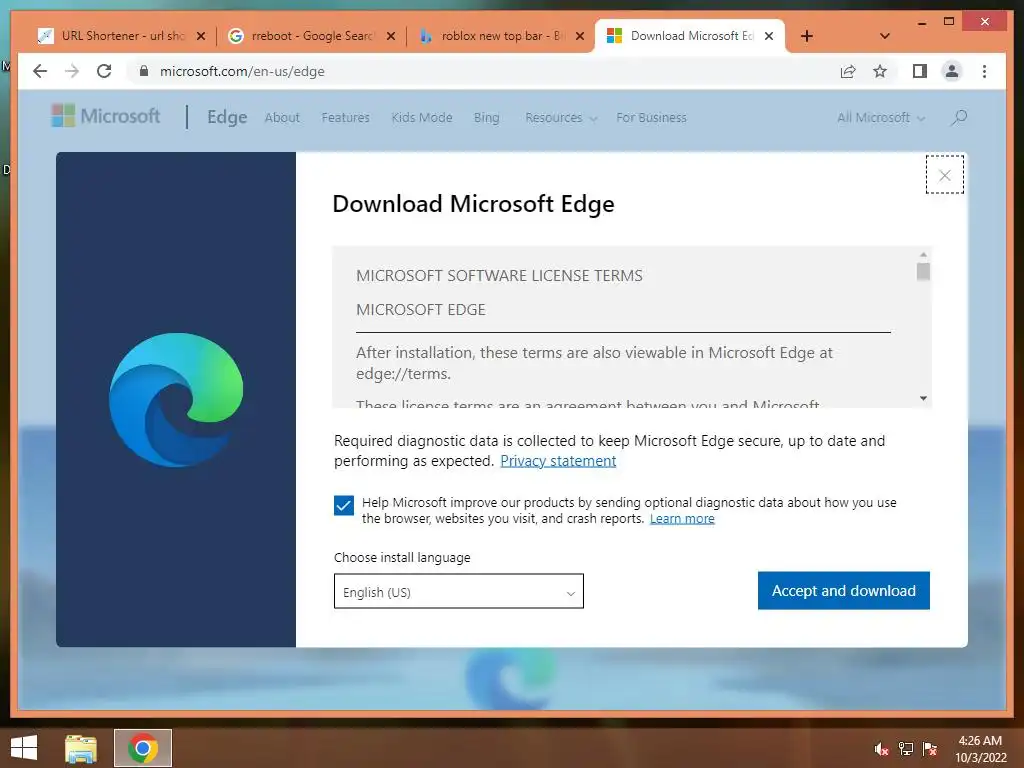Image resolution: width=1024 pixels, height=768 pixels.
Task: Bookmark this page with the star icon
Action: tap(880, 71)
